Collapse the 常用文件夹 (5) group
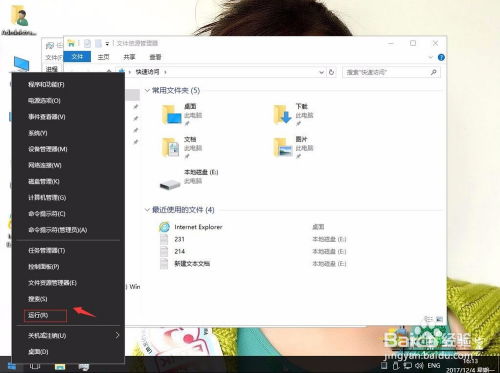This screenshot has height=373, width=500. tap(147, 90)
